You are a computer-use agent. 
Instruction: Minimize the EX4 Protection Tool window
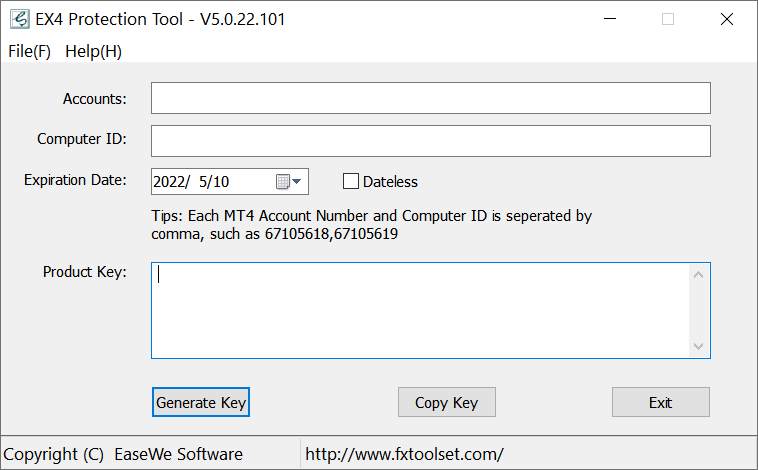610,19
